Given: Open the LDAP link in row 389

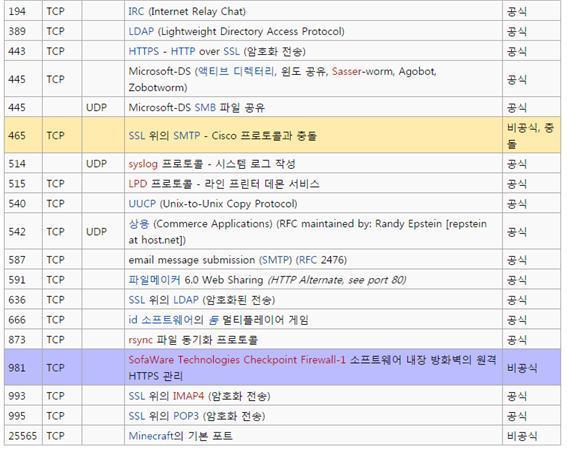Looking at the screenshot, I should click(x=141, y=31).
